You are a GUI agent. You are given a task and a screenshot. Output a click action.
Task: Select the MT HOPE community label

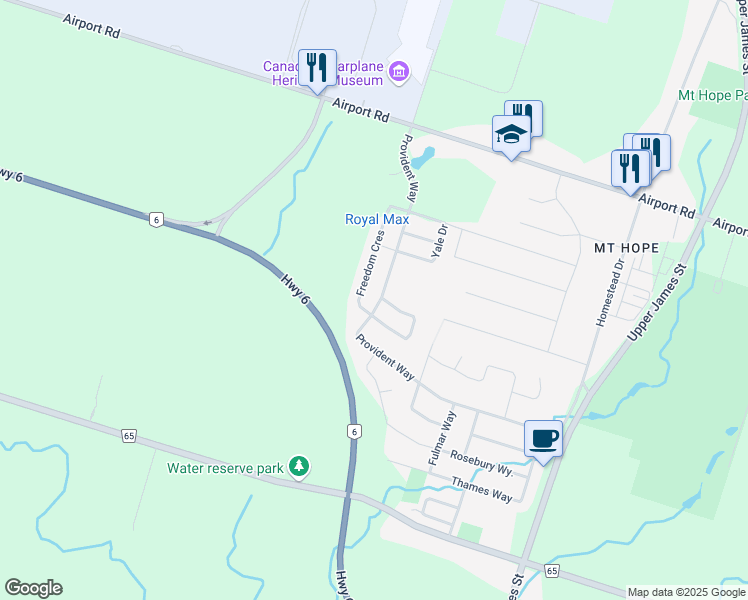pyautogui.click(x=626, y=248)
